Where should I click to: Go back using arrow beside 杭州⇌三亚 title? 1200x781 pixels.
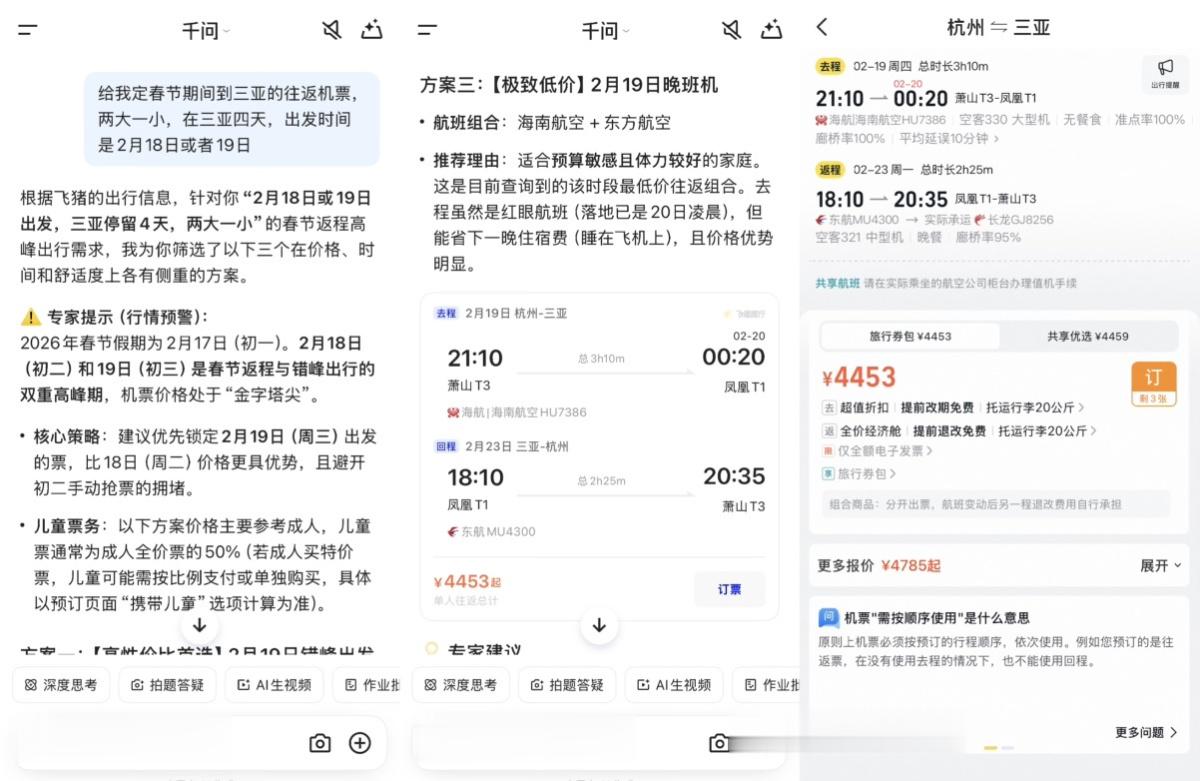822,27
